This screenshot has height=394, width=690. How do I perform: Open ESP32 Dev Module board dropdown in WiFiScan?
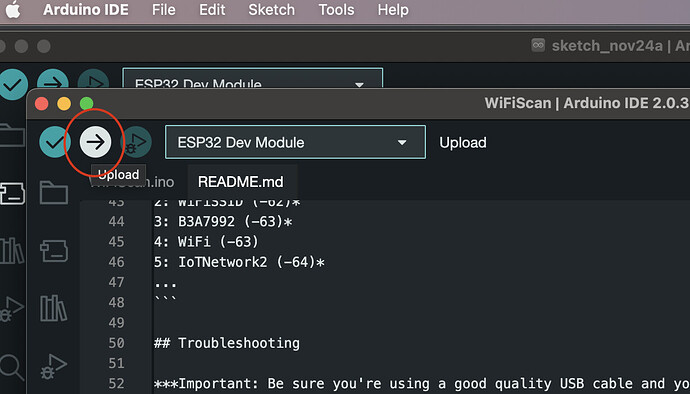click(295, 142)
